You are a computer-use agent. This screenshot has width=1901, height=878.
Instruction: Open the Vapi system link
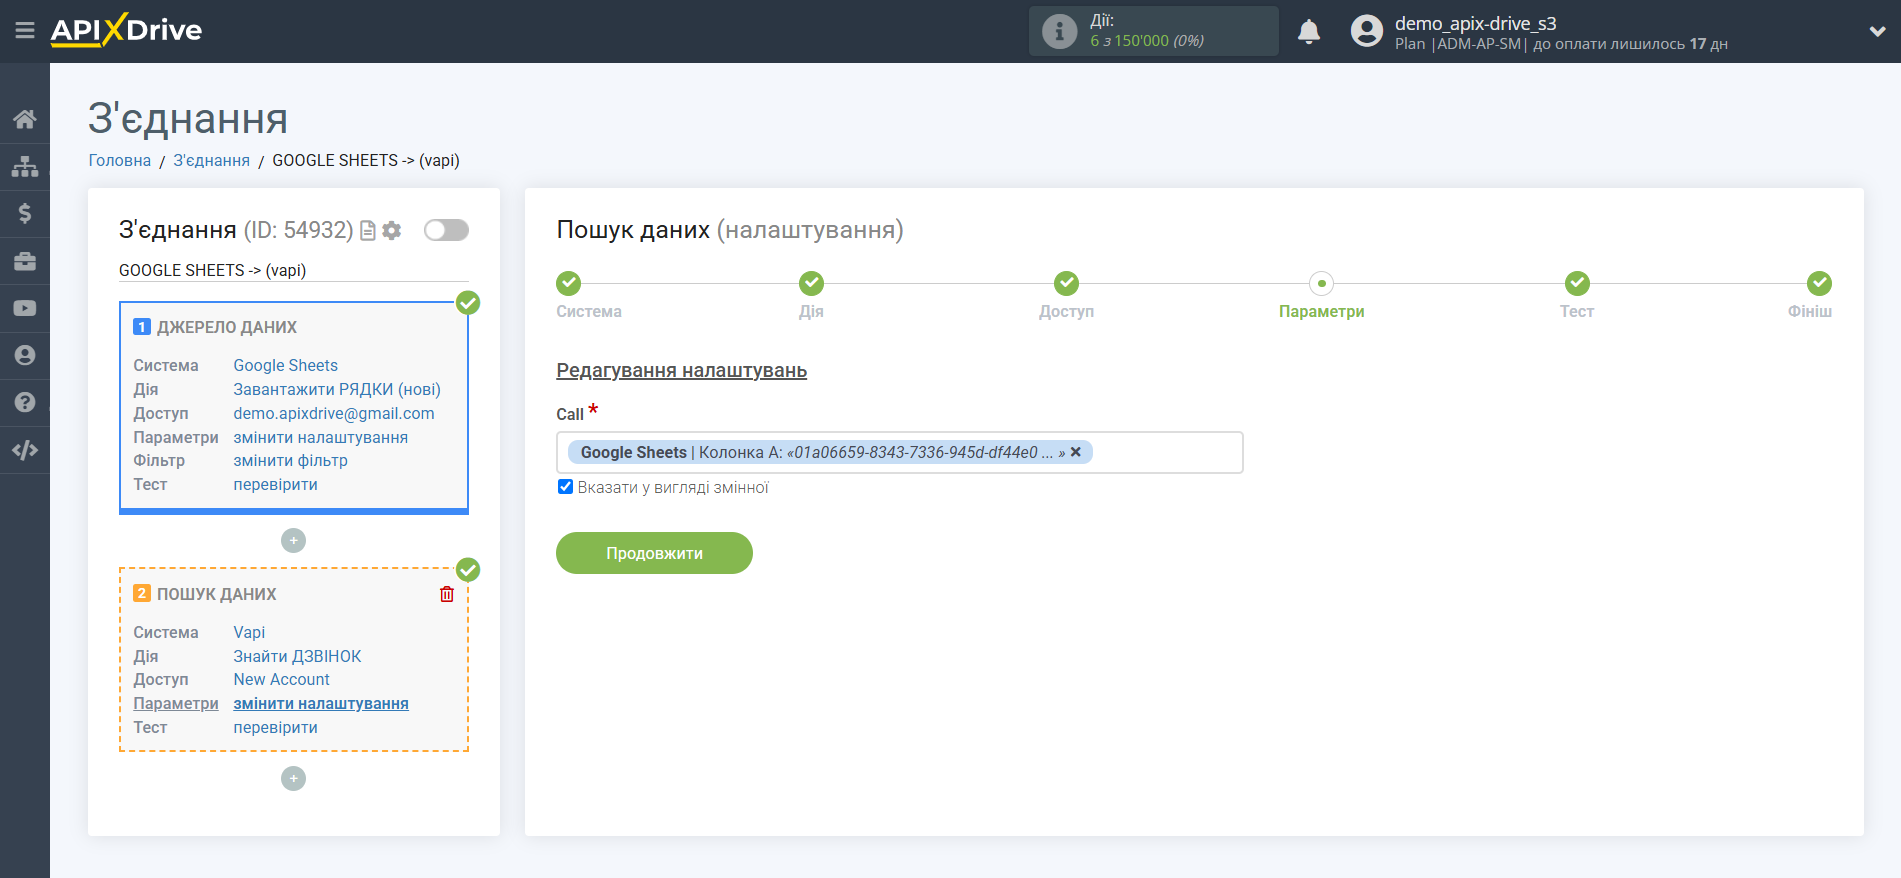249,632
